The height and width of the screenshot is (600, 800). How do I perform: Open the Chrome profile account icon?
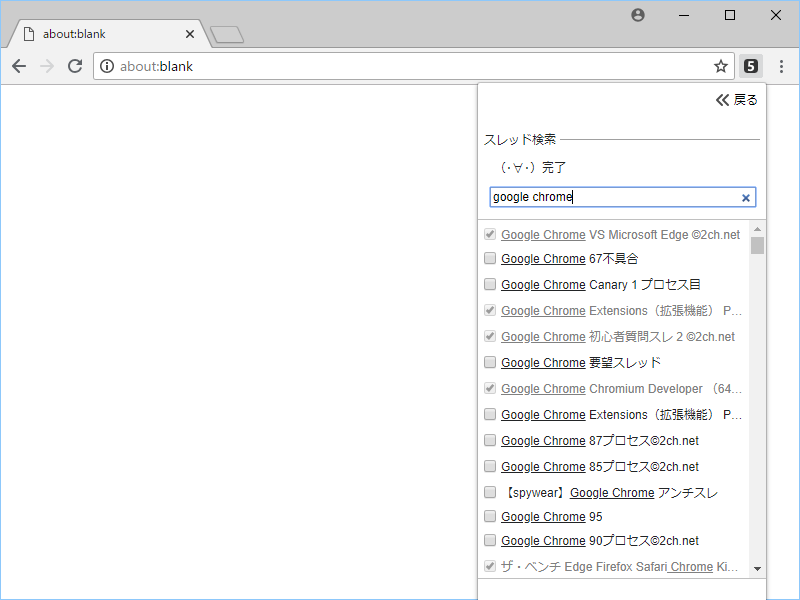point(638,15)
